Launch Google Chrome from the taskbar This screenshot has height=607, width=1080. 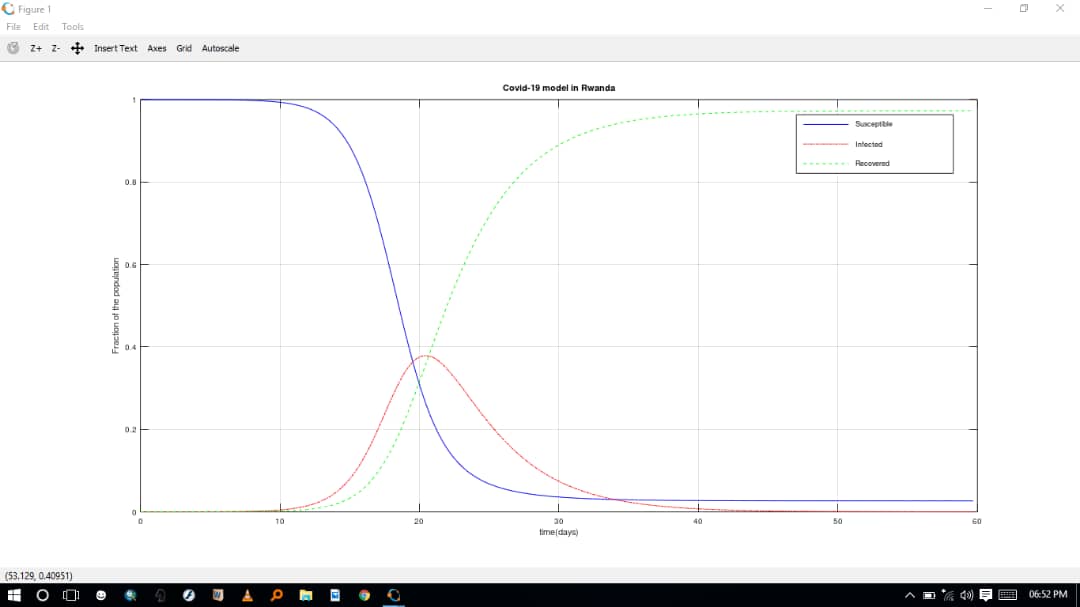364,595
